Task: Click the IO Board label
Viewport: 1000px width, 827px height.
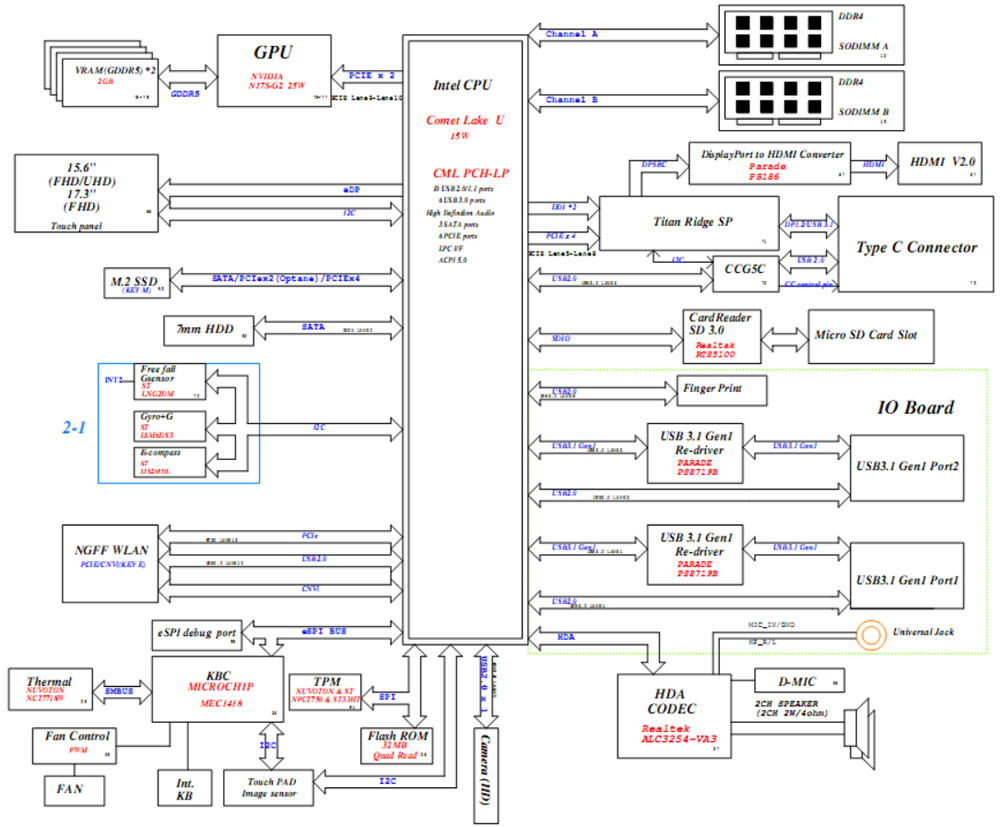Action: click(916, 407)
